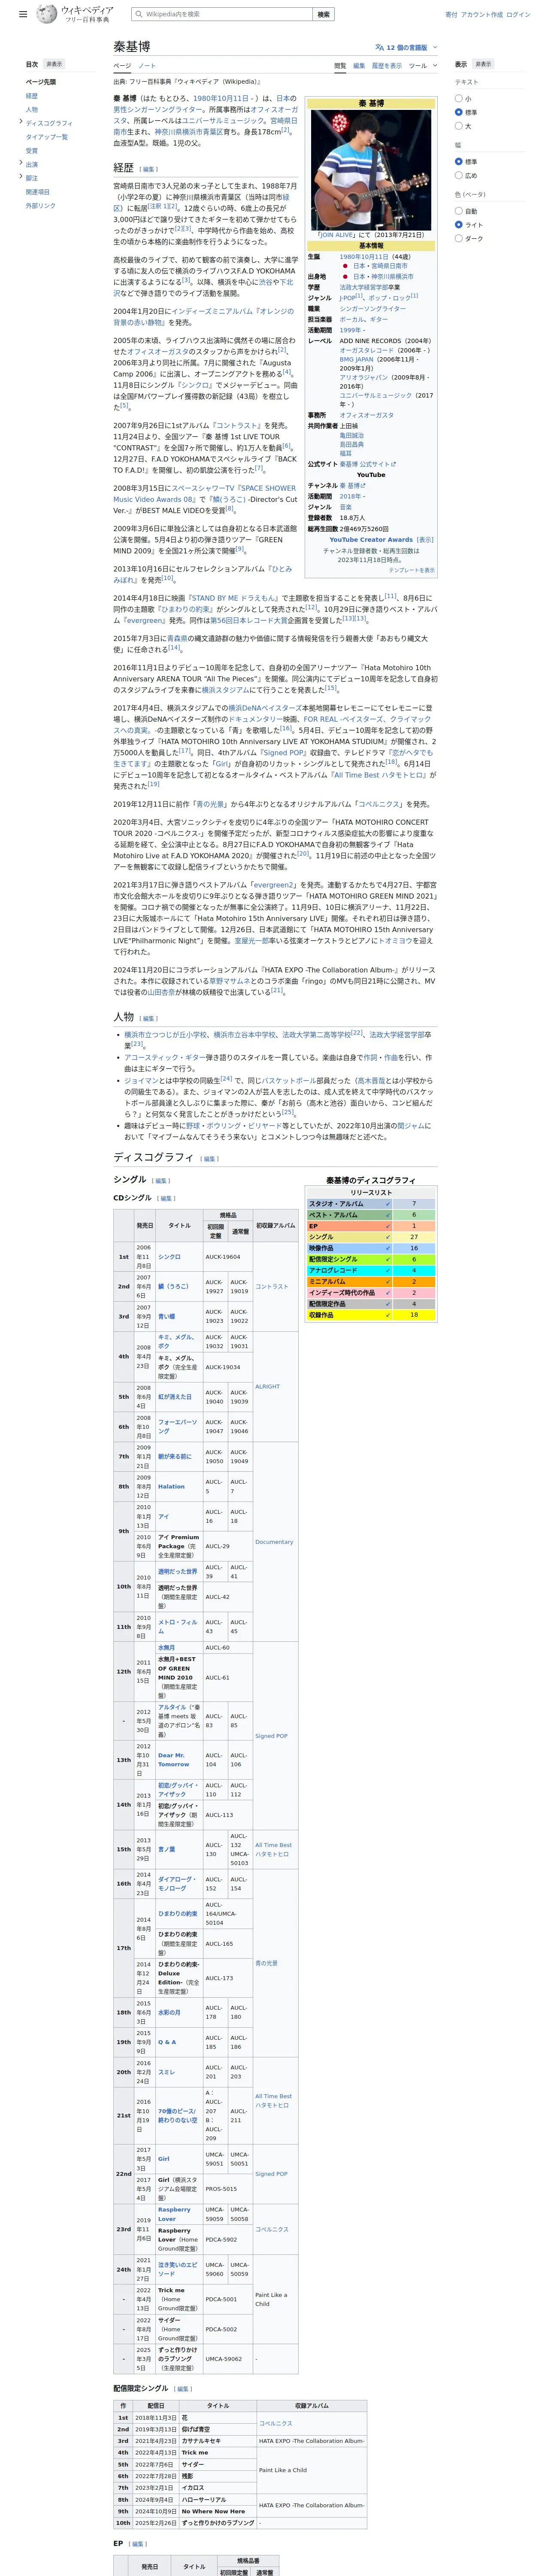The height and width of the screenshot is (2576, 551).
Task: Select the 閲覧 tab
Action: click(x=340, y=66)
